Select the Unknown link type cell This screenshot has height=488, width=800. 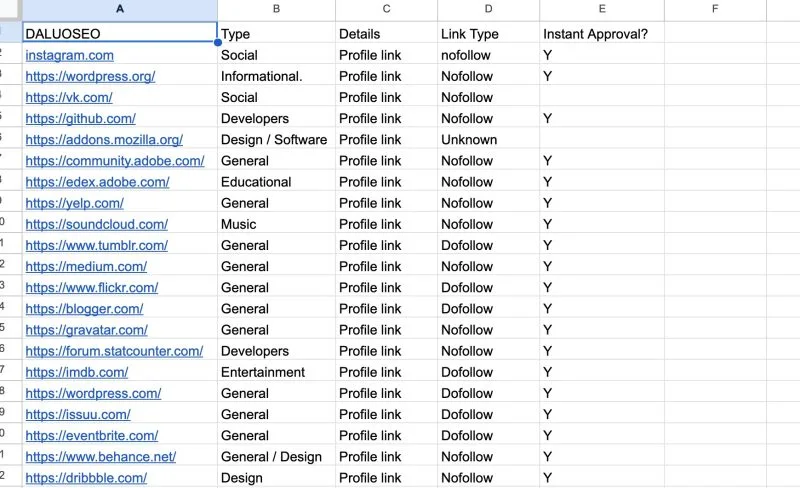click(488, 139)
